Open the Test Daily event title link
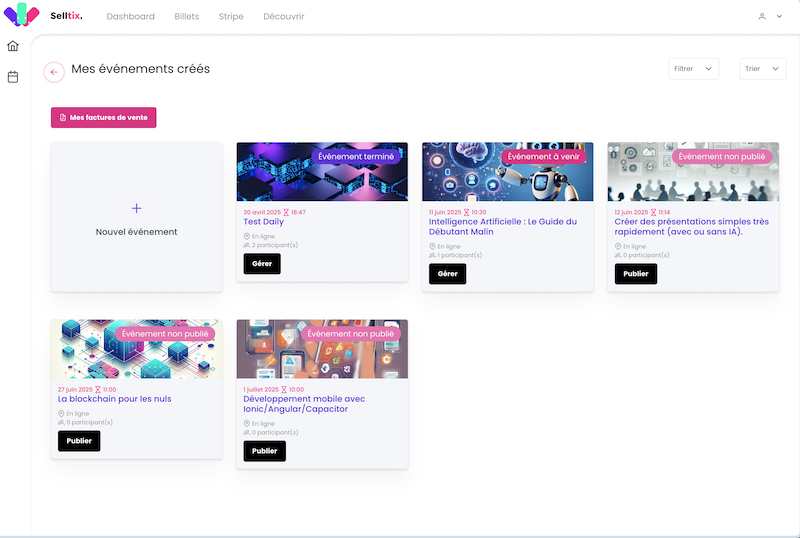The image size is (800, 538). [x=264, y=222]
